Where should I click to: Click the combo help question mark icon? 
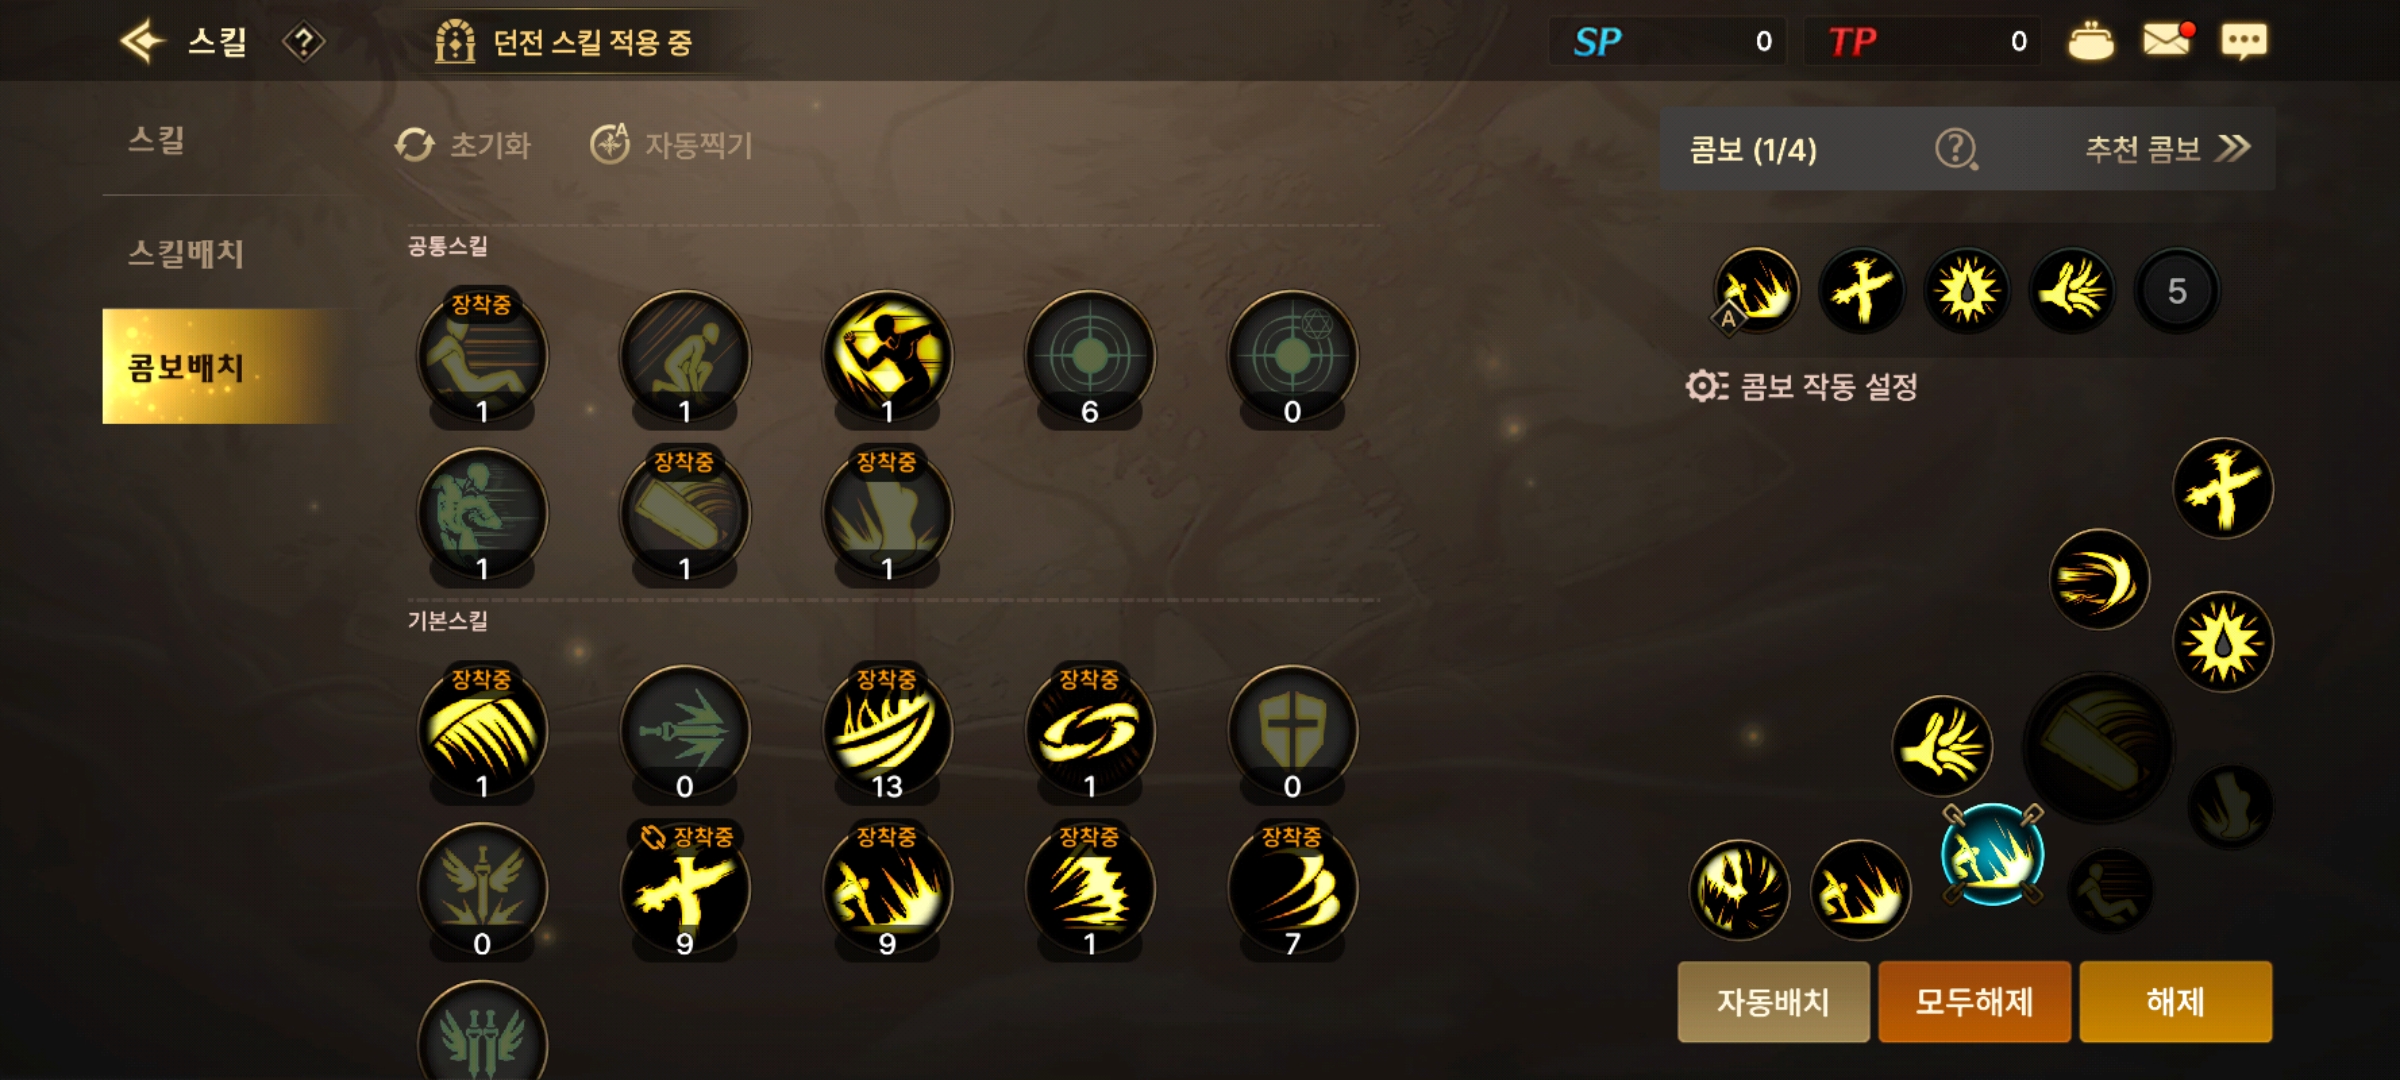click(x=1956, y=149)
